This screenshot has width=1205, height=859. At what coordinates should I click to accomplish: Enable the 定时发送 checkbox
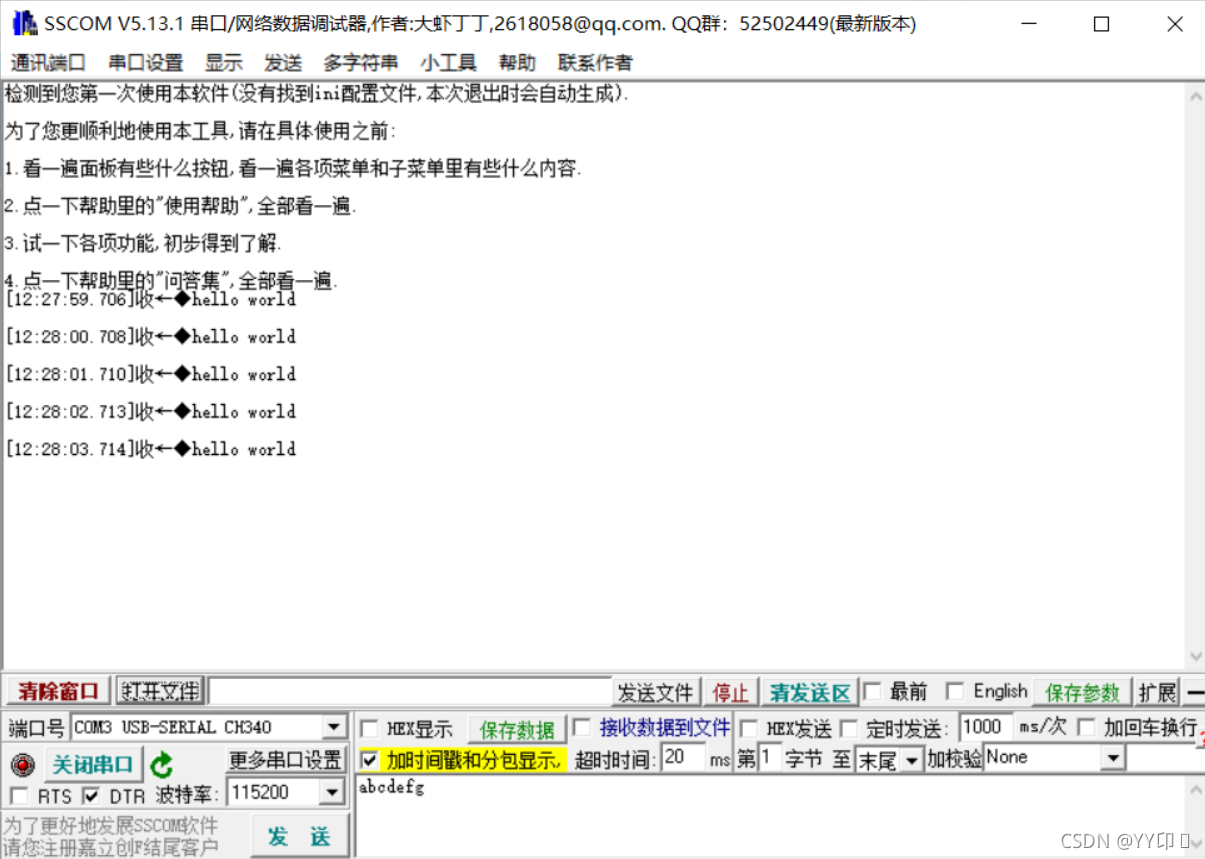[x=848, y=729]
